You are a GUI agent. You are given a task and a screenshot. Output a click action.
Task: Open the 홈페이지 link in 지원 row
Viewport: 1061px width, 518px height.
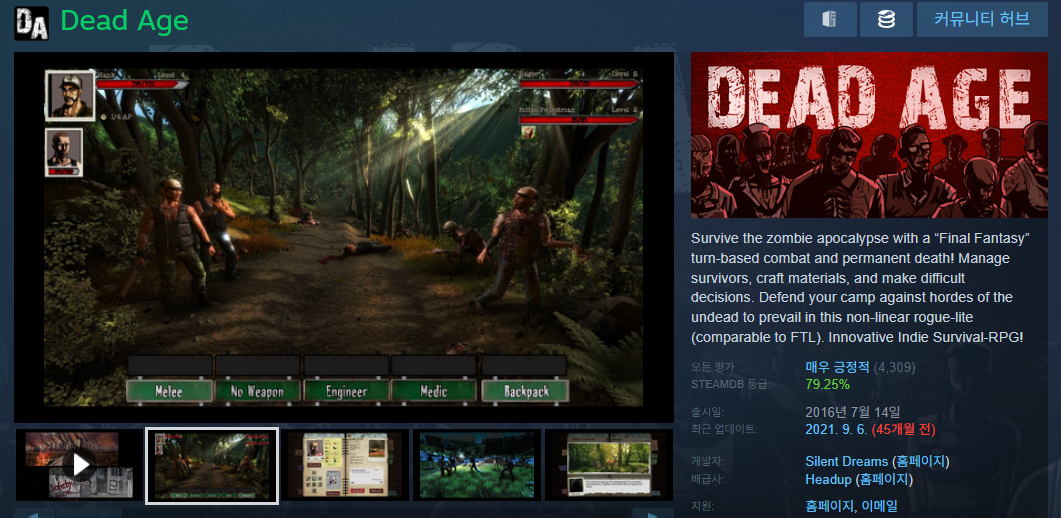click(830, 505)
